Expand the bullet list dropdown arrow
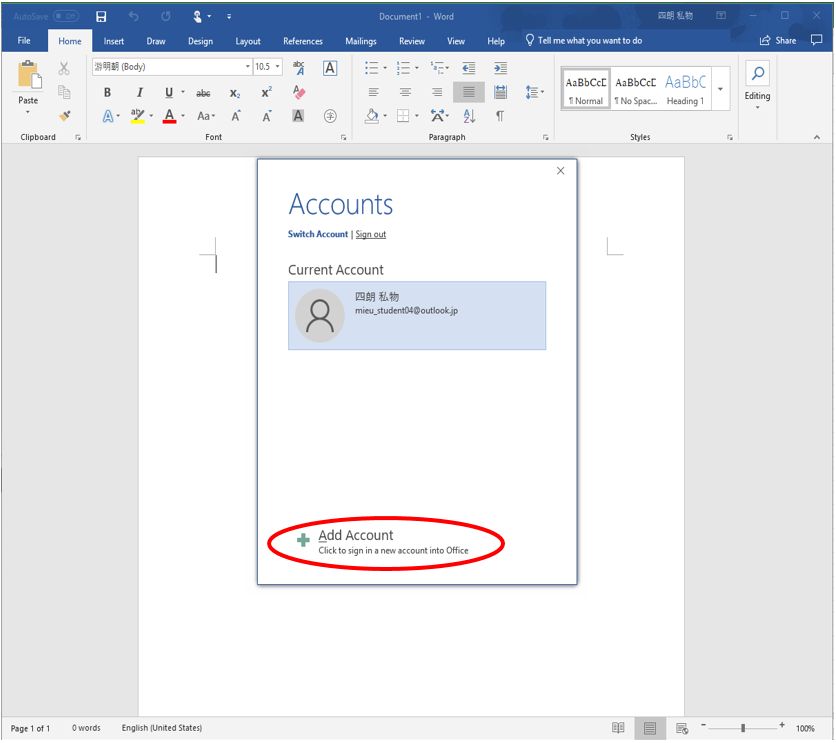836x743 pixels. pos(385,68)
